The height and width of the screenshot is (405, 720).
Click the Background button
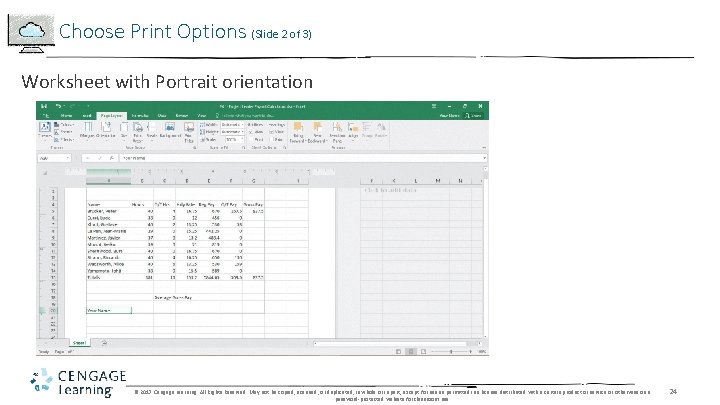tap(169, 131)
